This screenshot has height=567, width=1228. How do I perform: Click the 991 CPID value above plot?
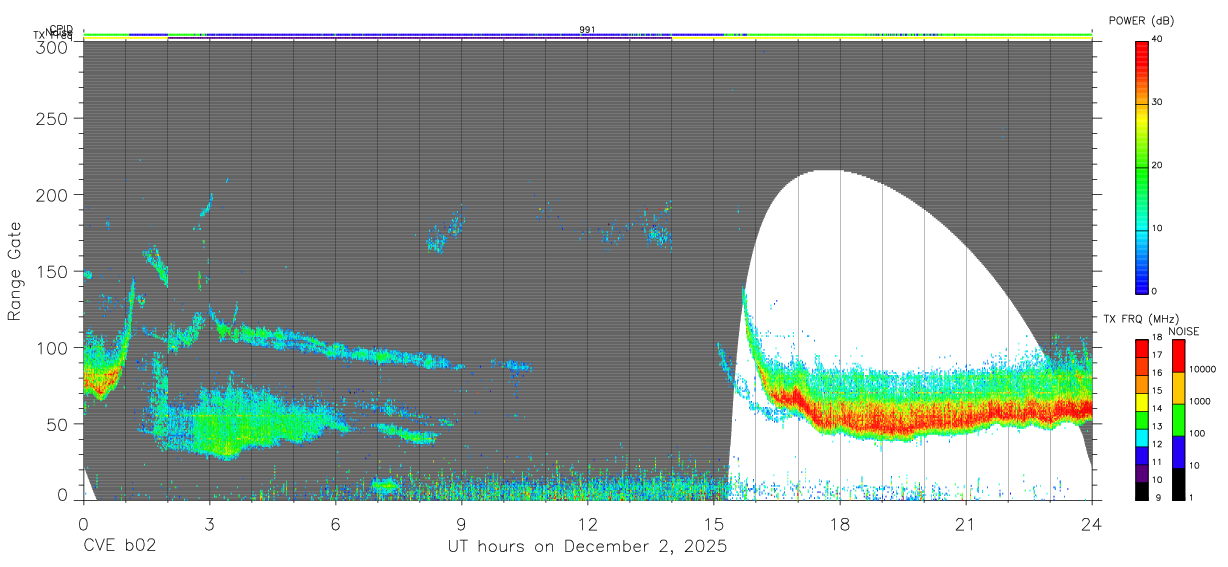[x=587, y=29]
